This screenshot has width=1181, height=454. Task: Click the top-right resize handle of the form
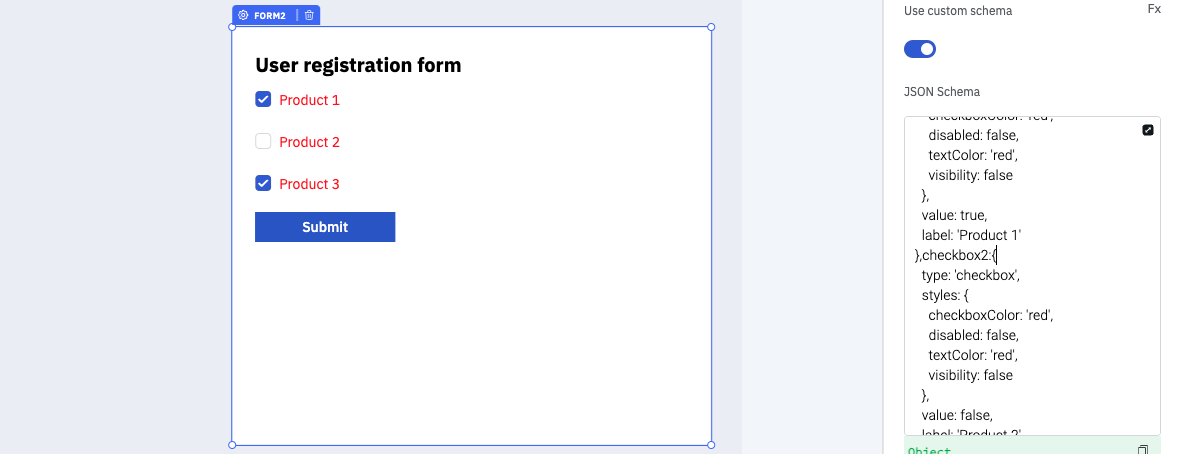click(x=711, y=27)
